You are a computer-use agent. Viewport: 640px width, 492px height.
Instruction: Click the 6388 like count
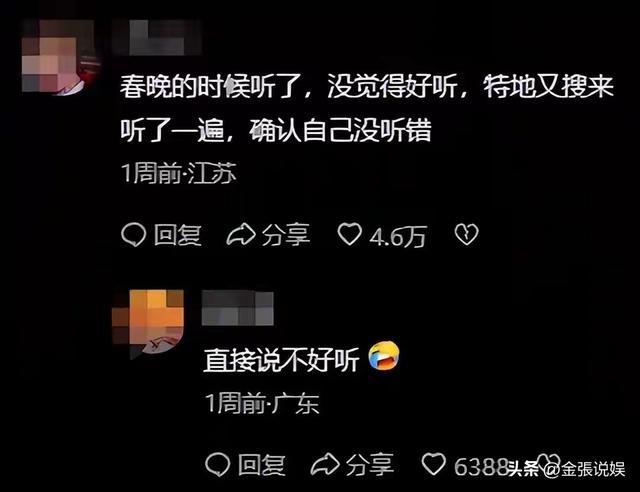(x=481, y=466)
